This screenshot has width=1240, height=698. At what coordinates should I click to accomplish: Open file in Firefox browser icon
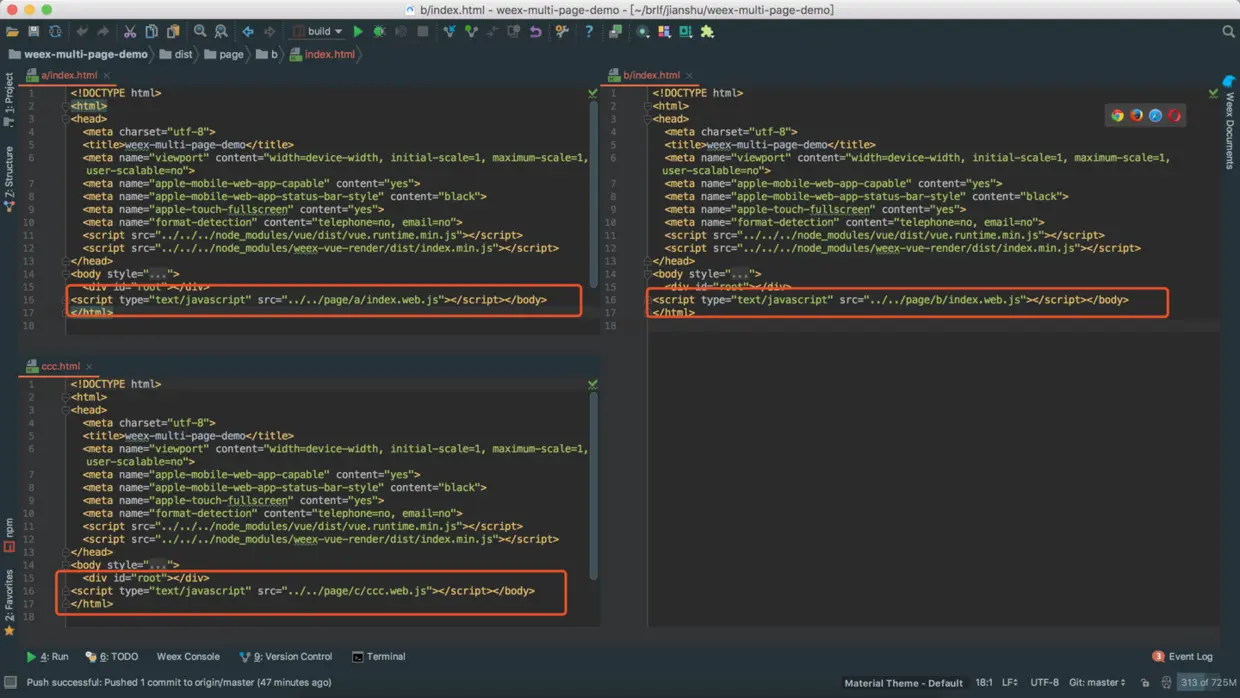pos(1136,116)
